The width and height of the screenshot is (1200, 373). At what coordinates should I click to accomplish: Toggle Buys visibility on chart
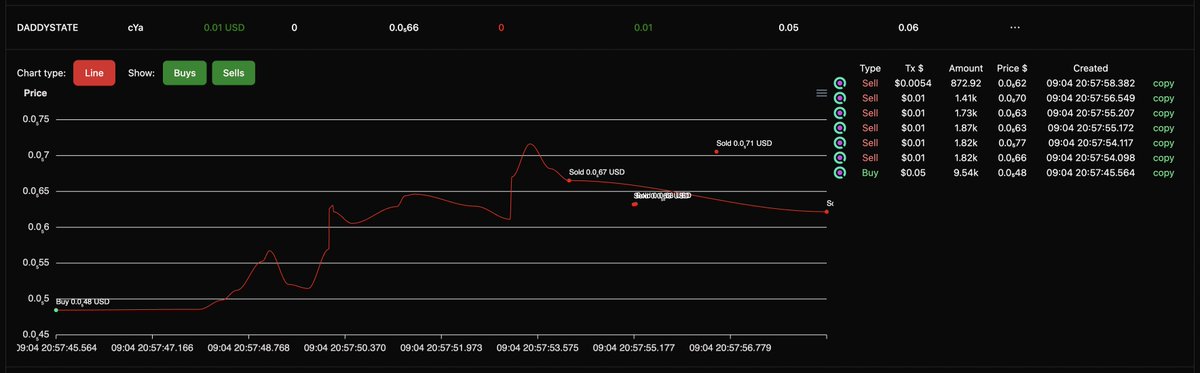click(x=185, y=72)
